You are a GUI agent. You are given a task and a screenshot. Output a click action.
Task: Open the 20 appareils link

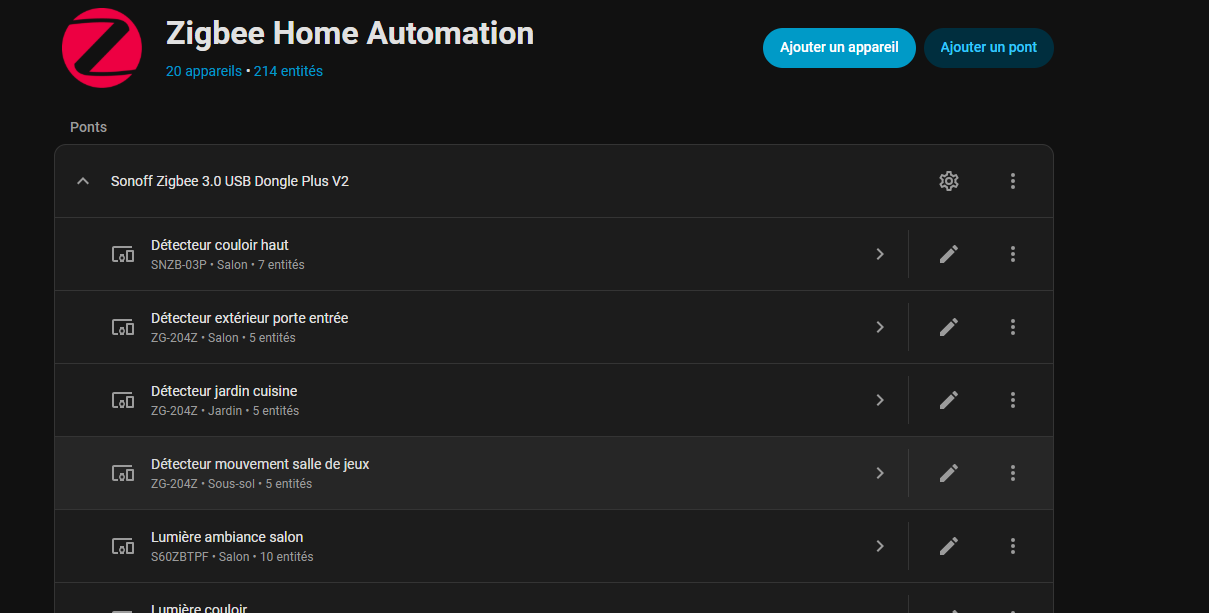pos(204,71)
